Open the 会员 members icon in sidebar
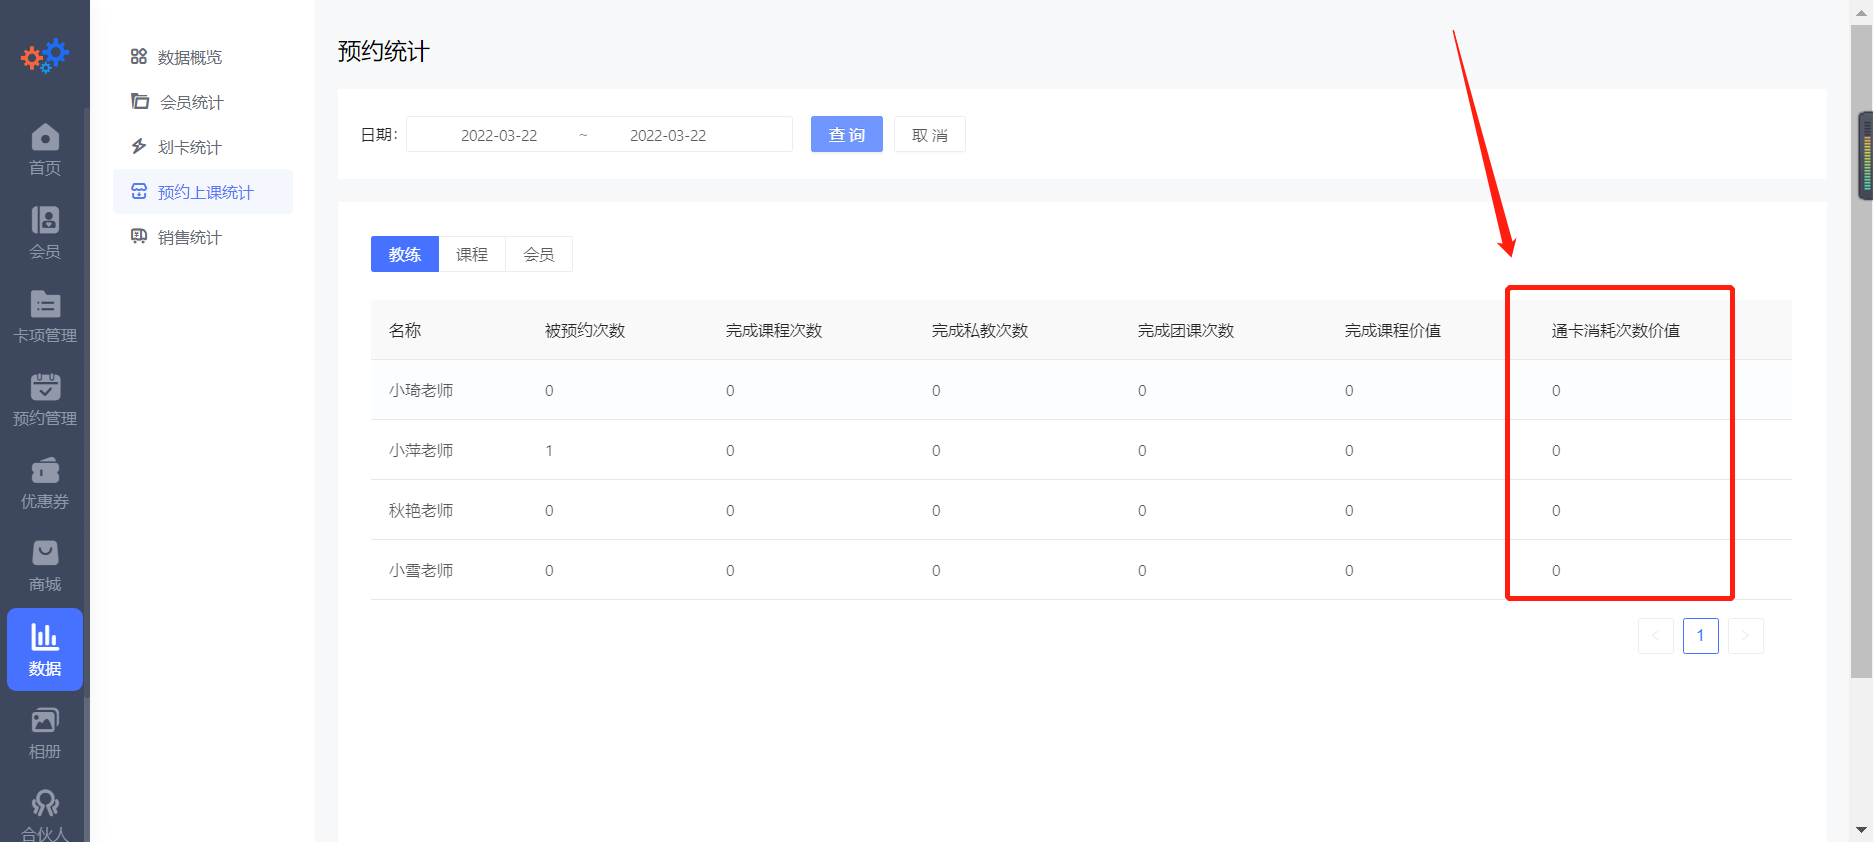 45,232
